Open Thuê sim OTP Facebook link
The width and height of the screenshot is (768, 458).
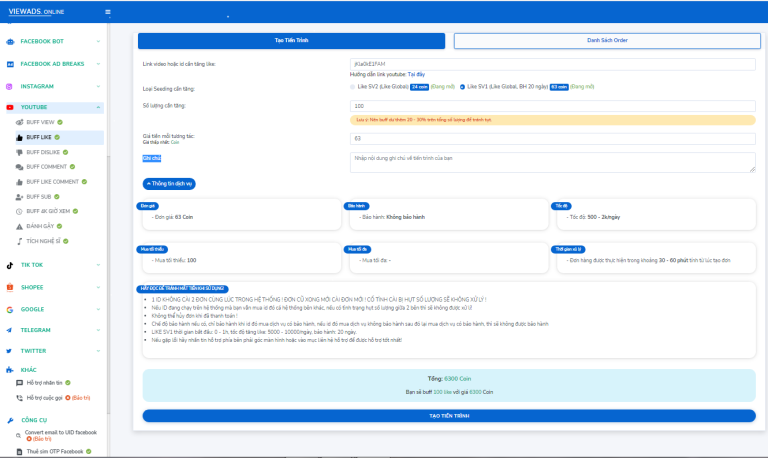pos(55,452)
